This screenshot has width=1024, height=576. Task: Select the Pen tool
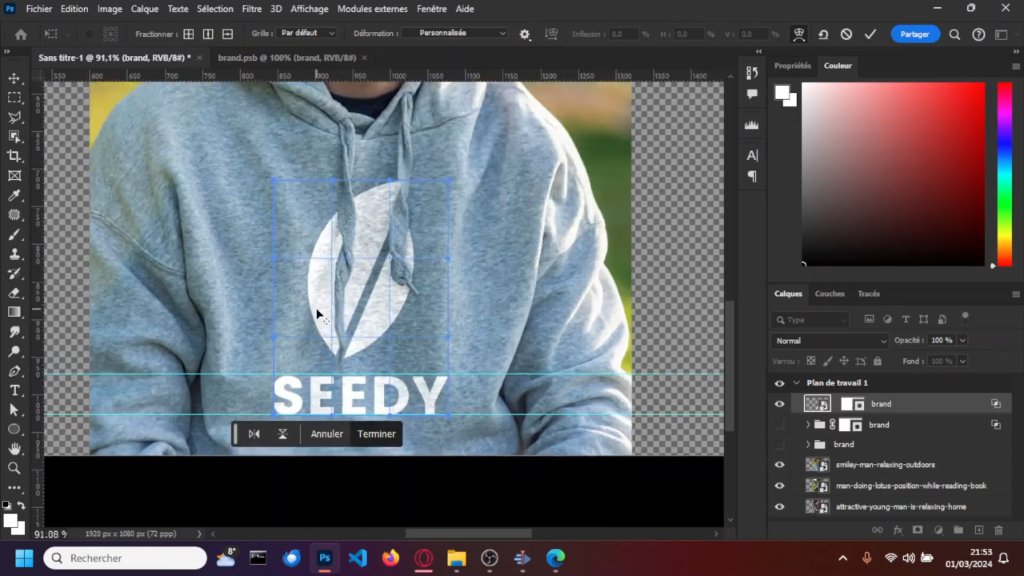click(x=14, y=371)
